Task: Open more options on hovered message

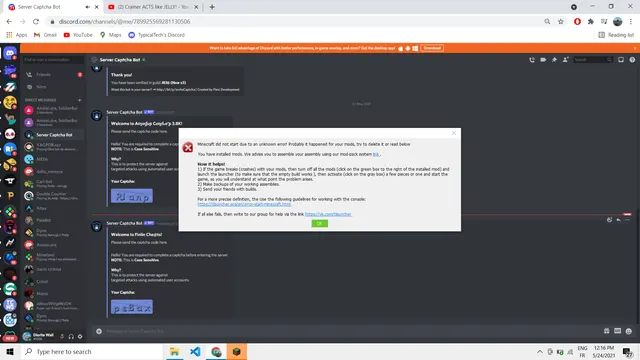Action: pos(628,220)
